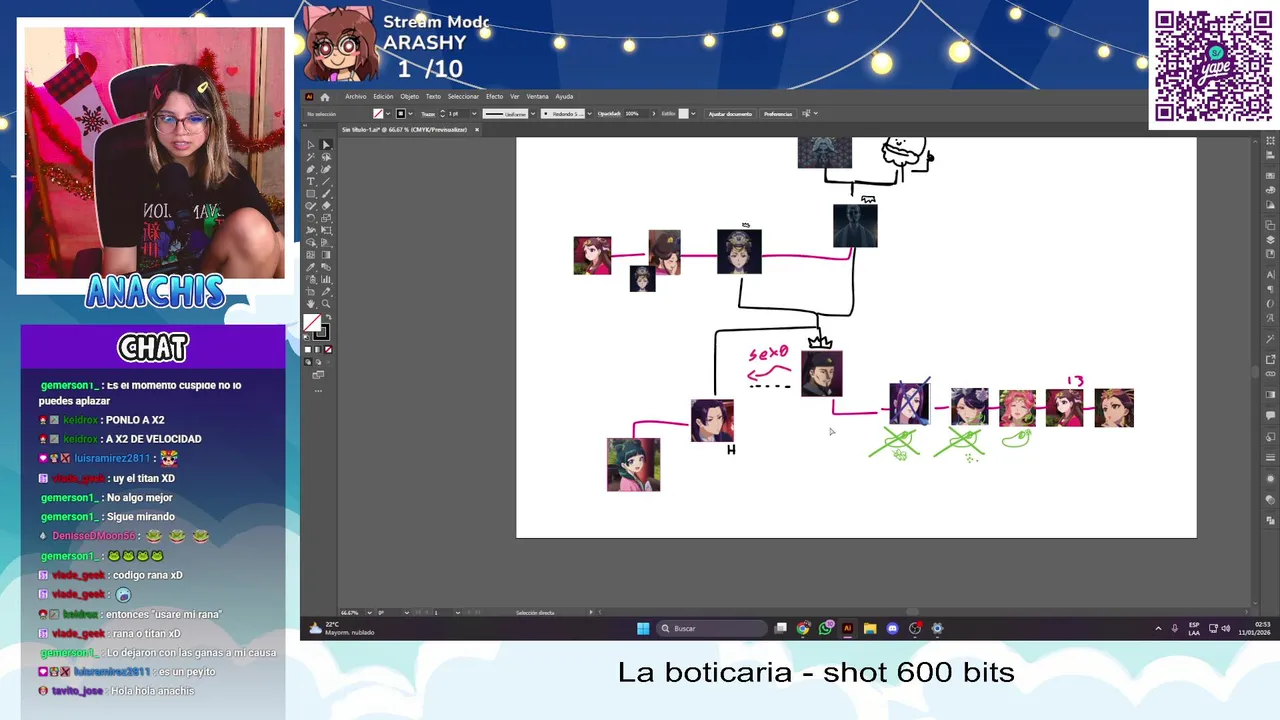This screenshot has height=720, width=1280.
Task: Select the Column Graph tool
Action: click(326, 279)
